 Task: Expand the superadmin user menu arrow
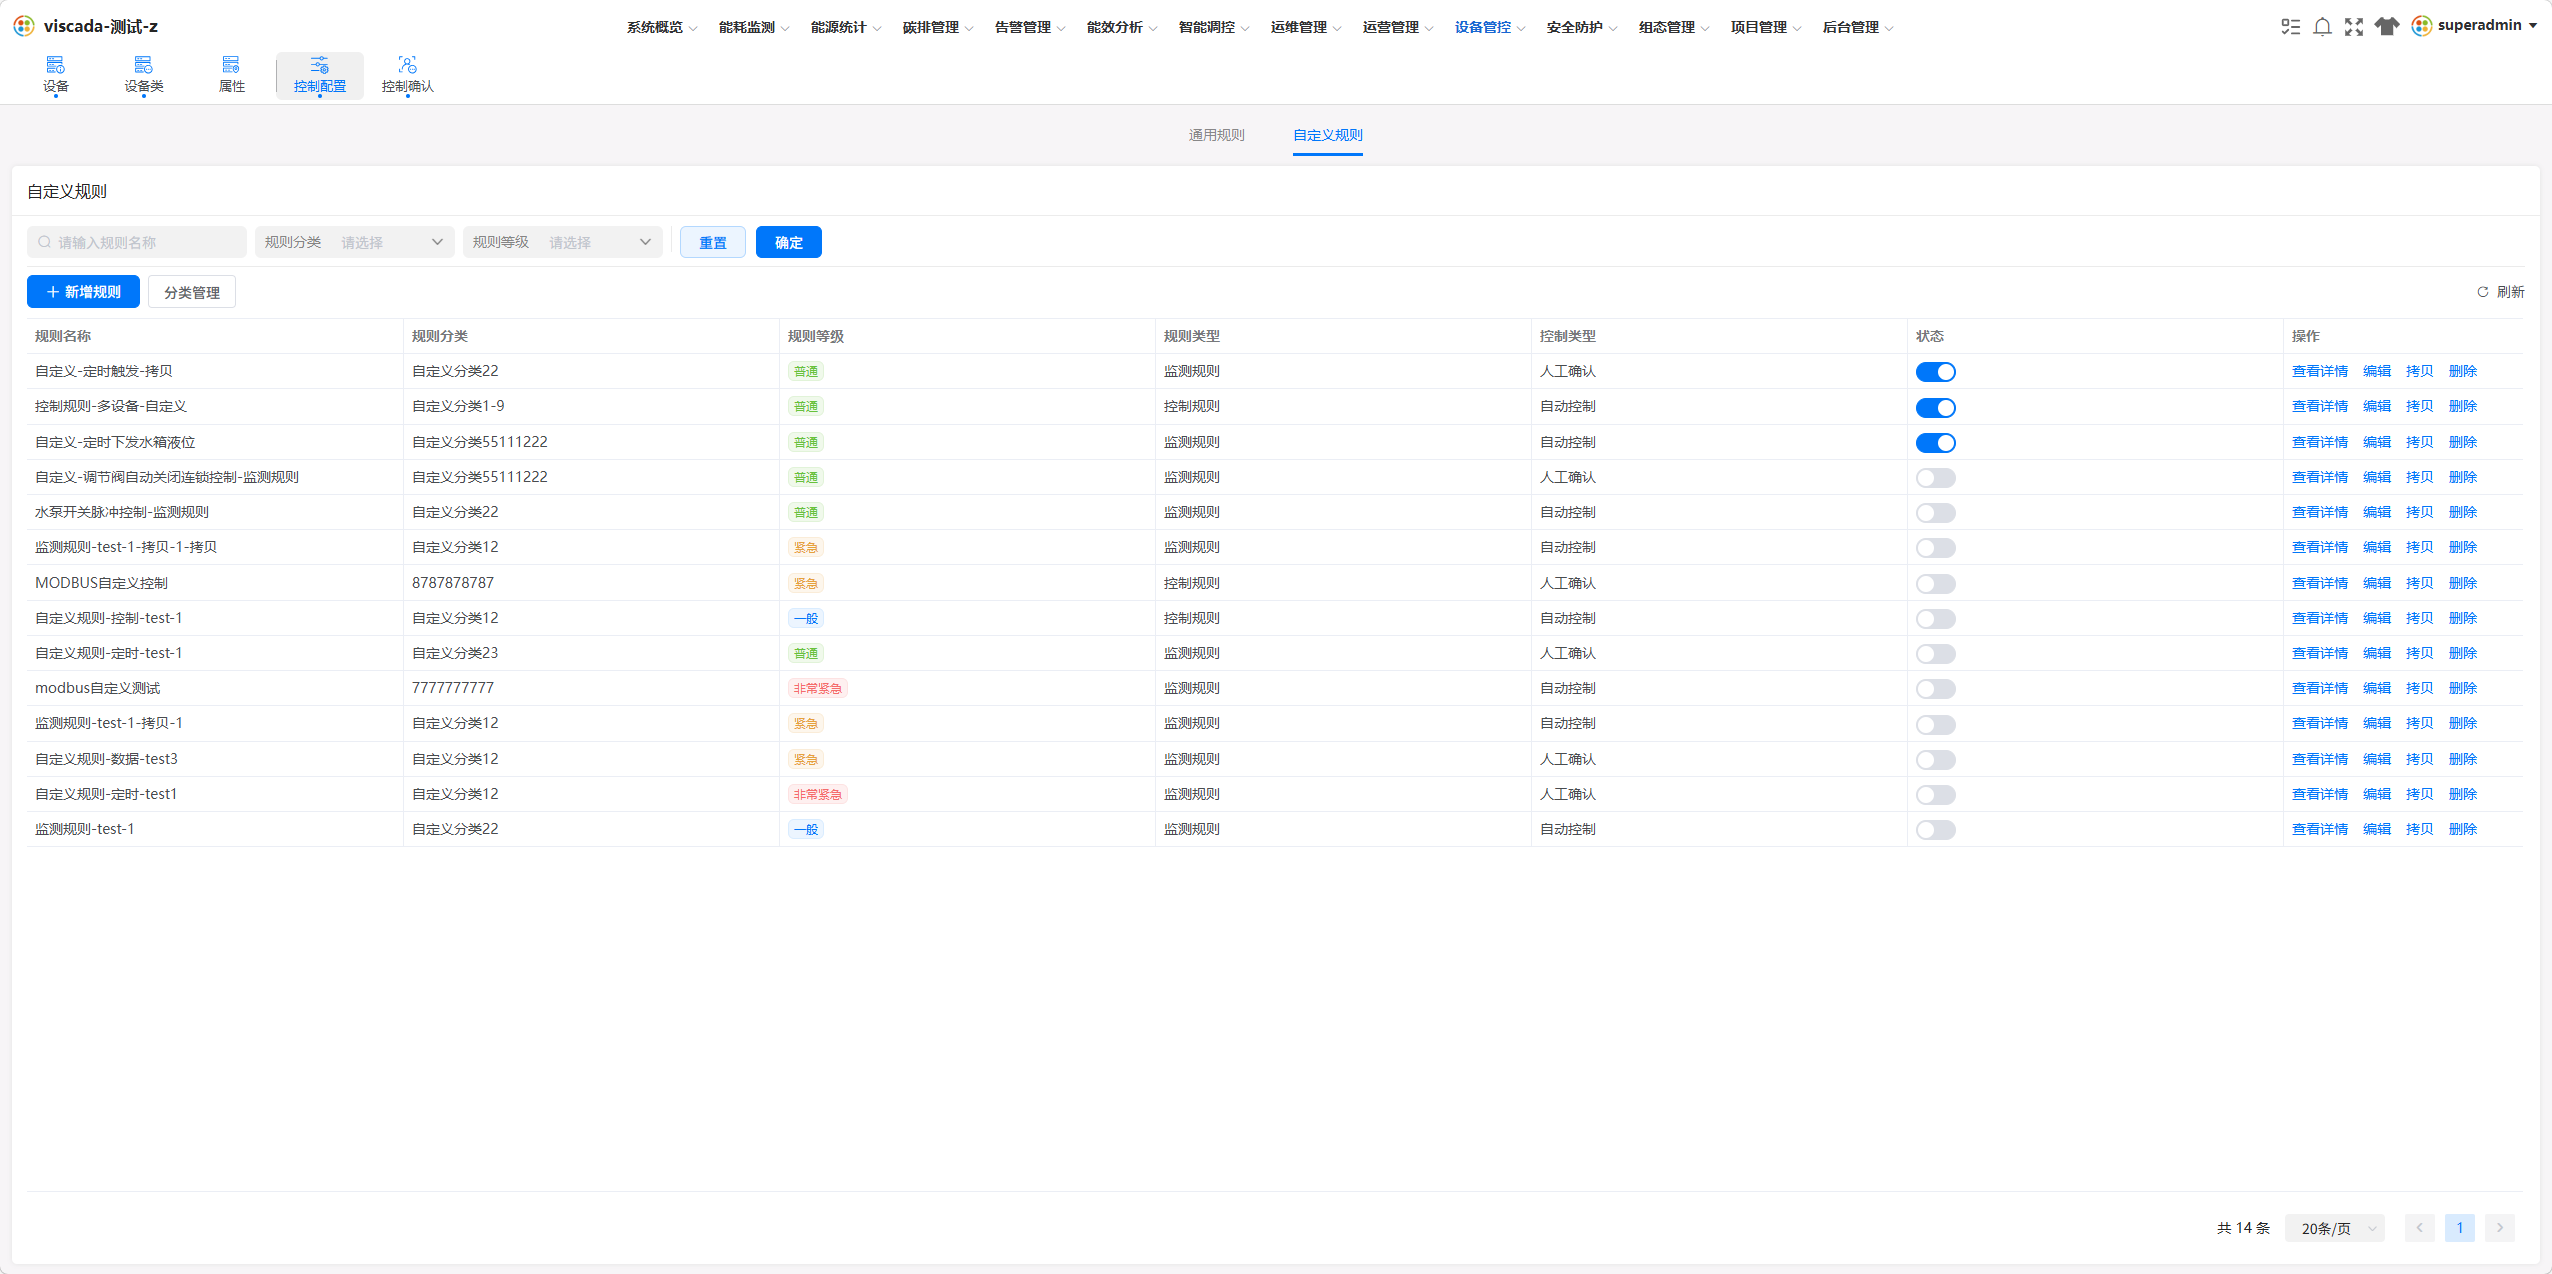click(2533, 26)
